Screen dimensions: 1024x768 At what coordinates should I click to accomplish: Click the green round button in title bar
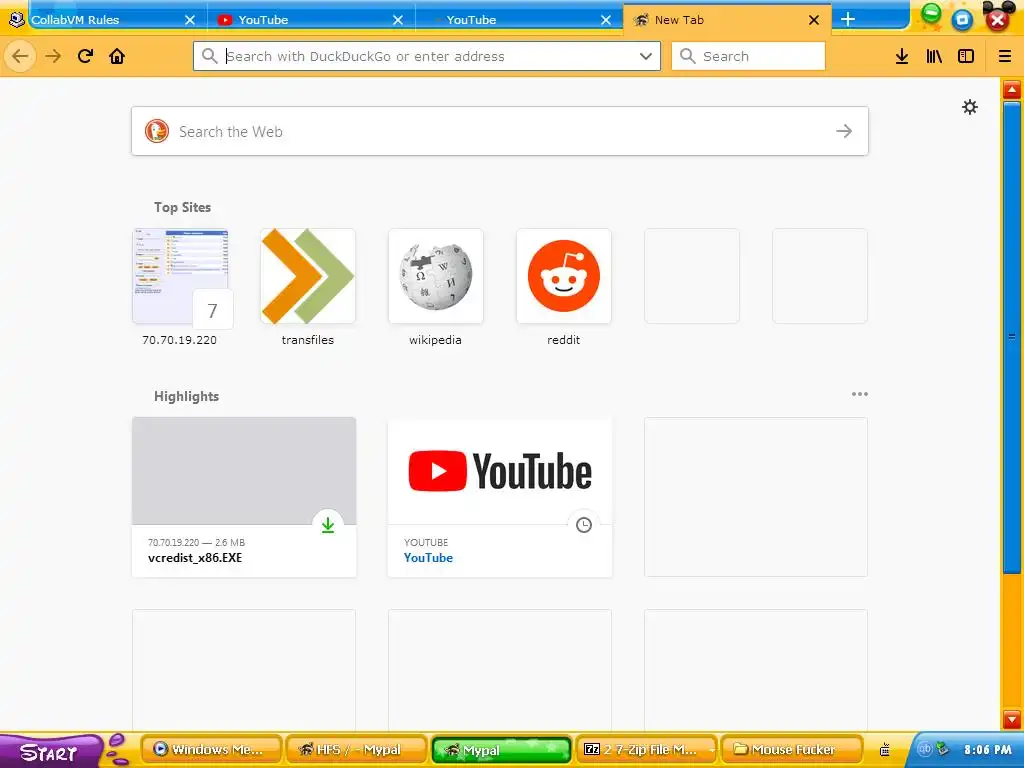tap(931, 12)
